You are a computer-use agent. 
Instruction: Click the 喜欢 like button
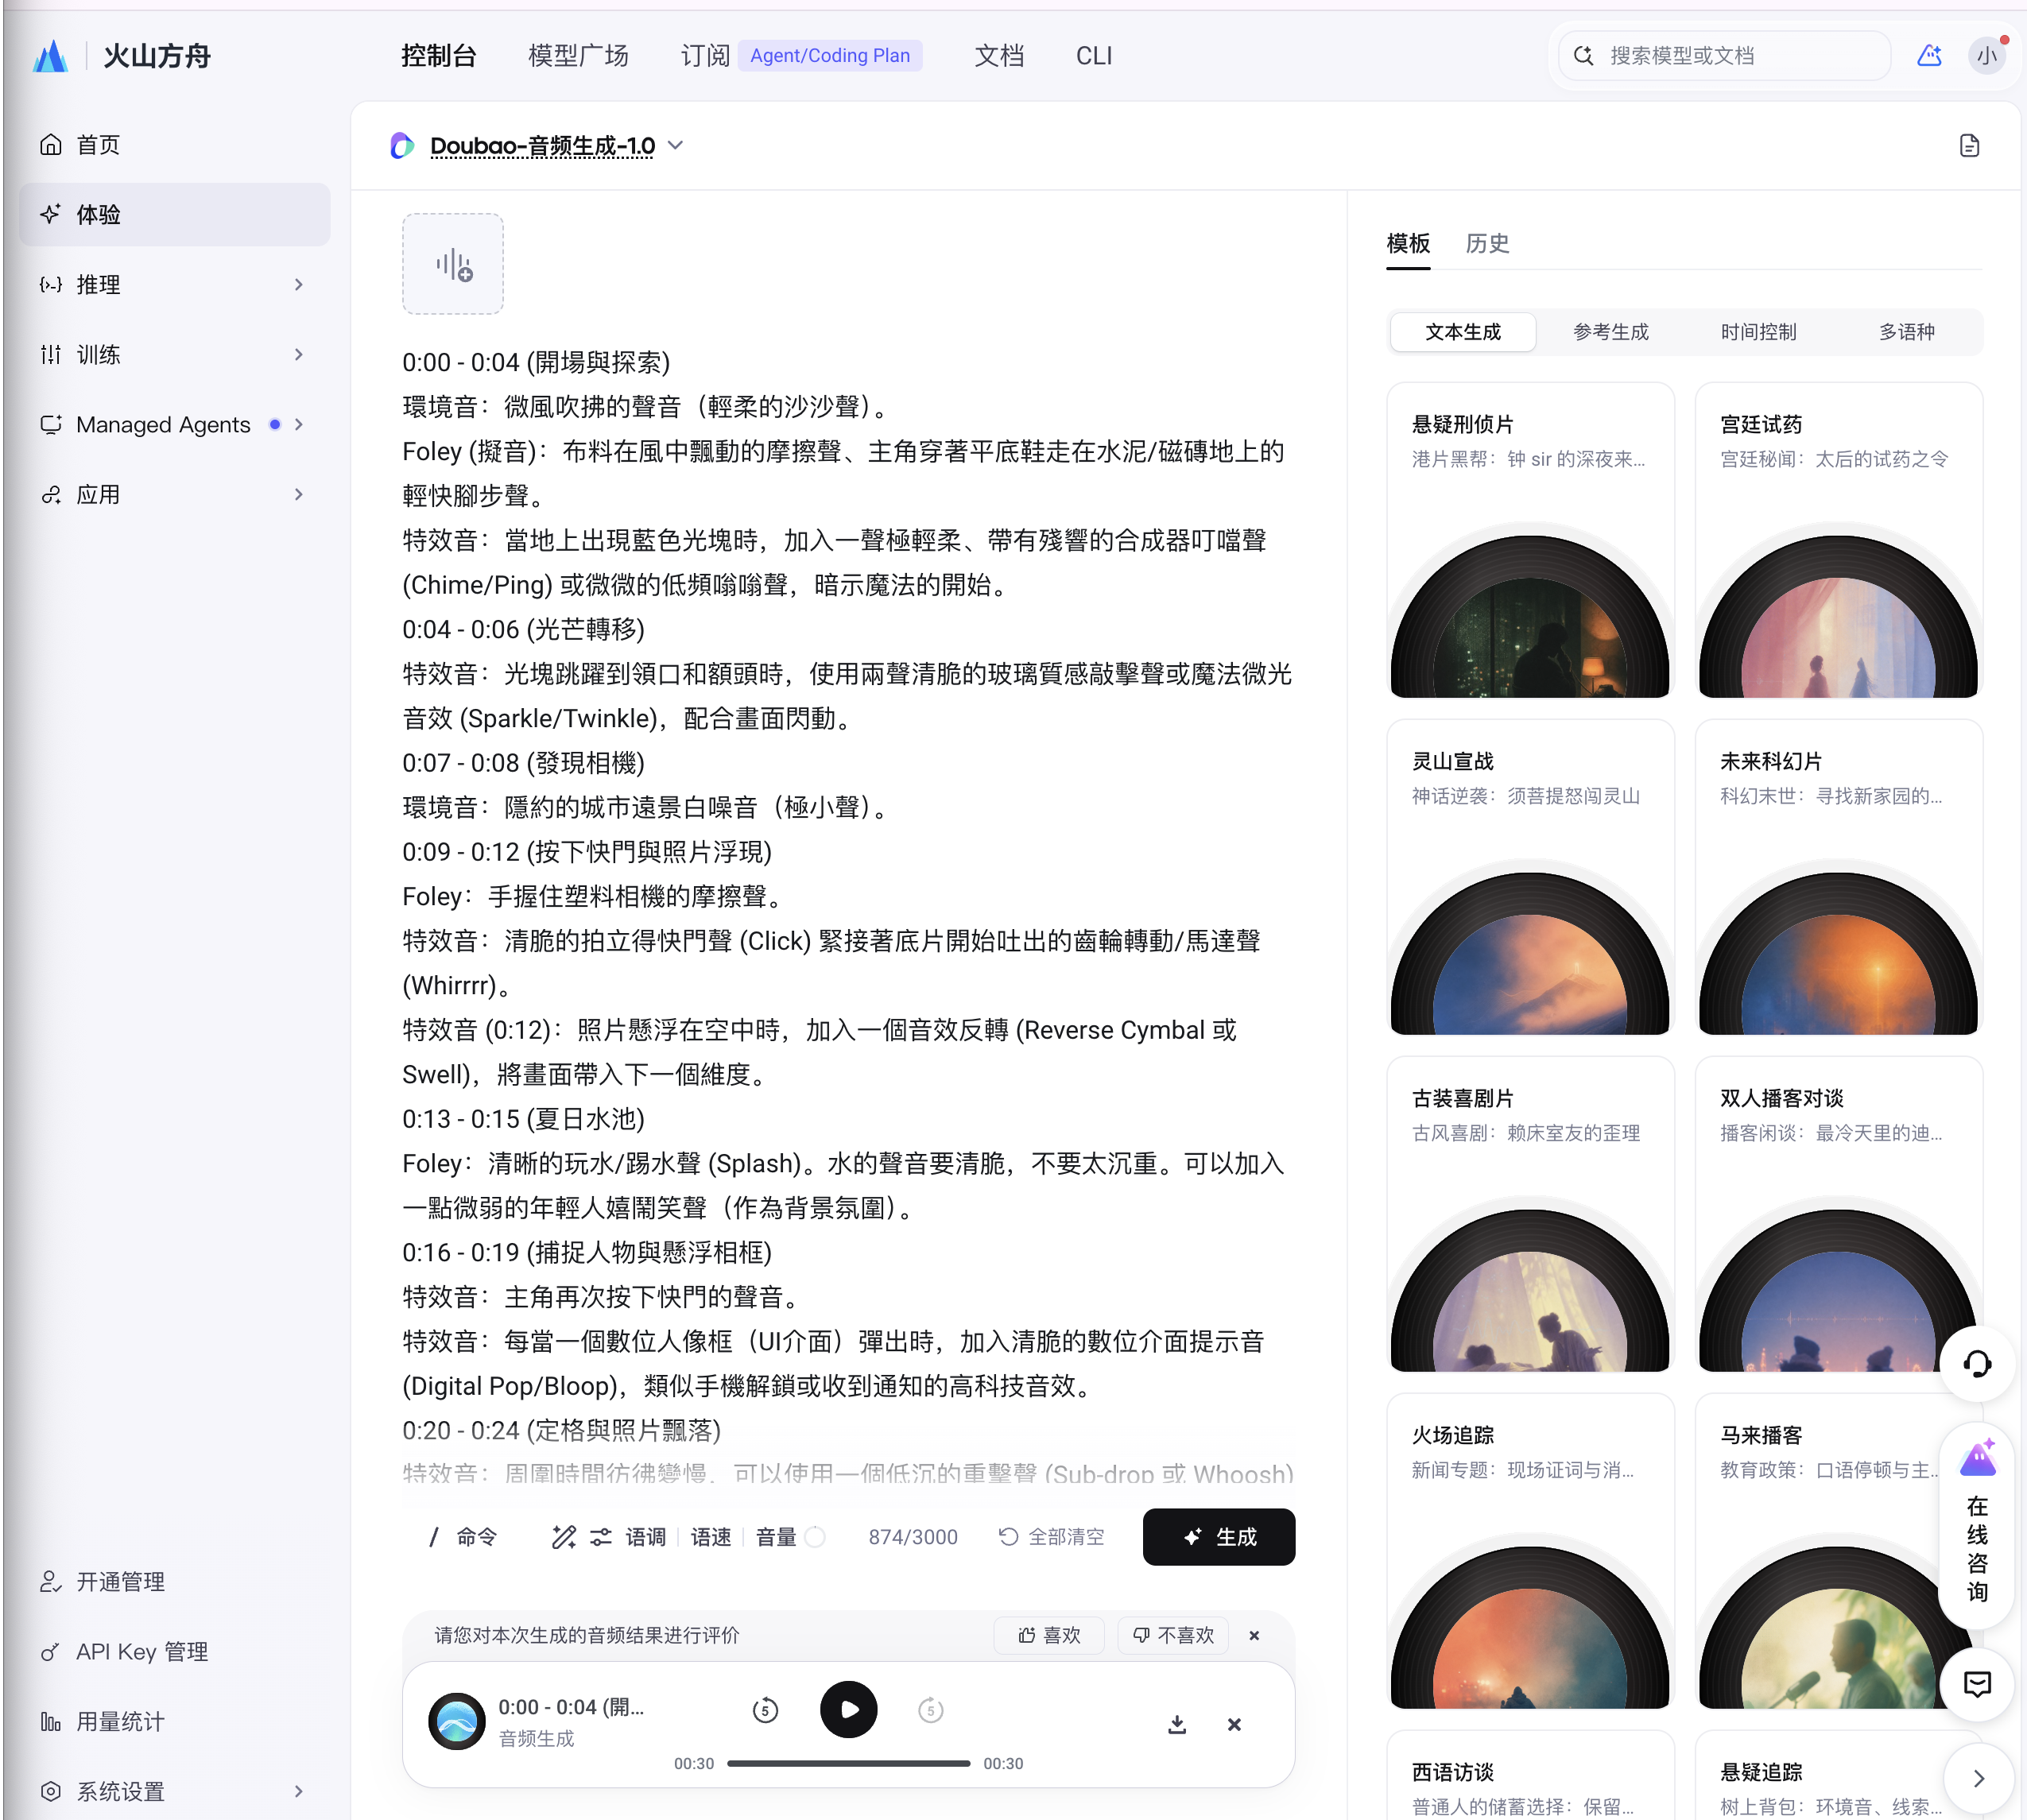[1049, 1636]
